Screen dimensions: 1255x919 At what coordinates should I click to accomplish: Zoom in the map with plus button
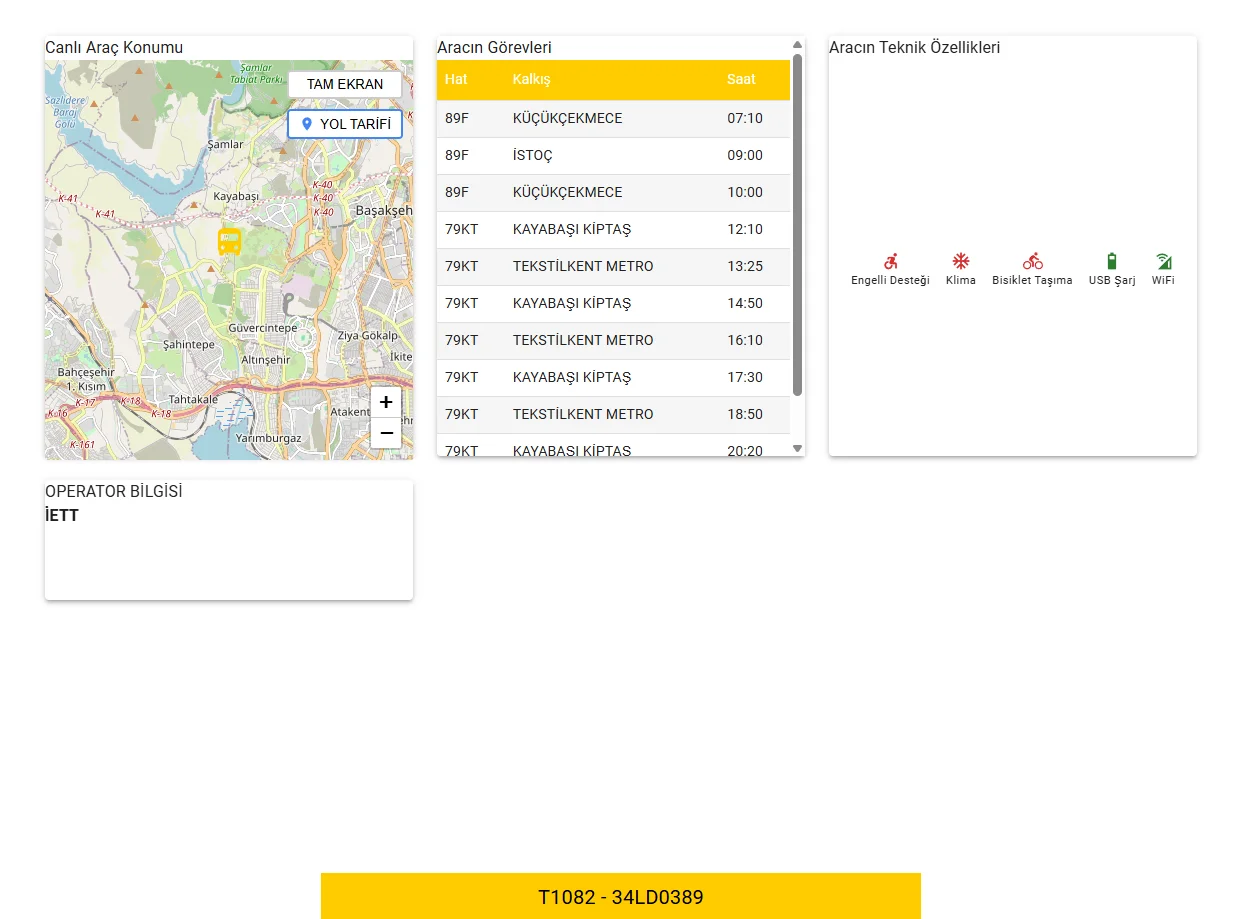[x=386, y=402]
